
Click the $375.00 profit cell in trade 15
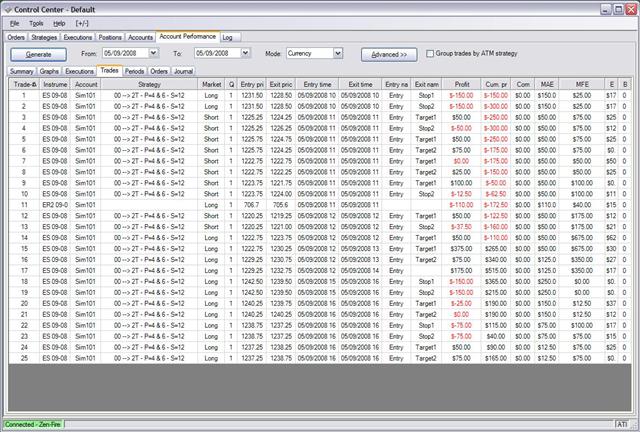tap(462, 249)
